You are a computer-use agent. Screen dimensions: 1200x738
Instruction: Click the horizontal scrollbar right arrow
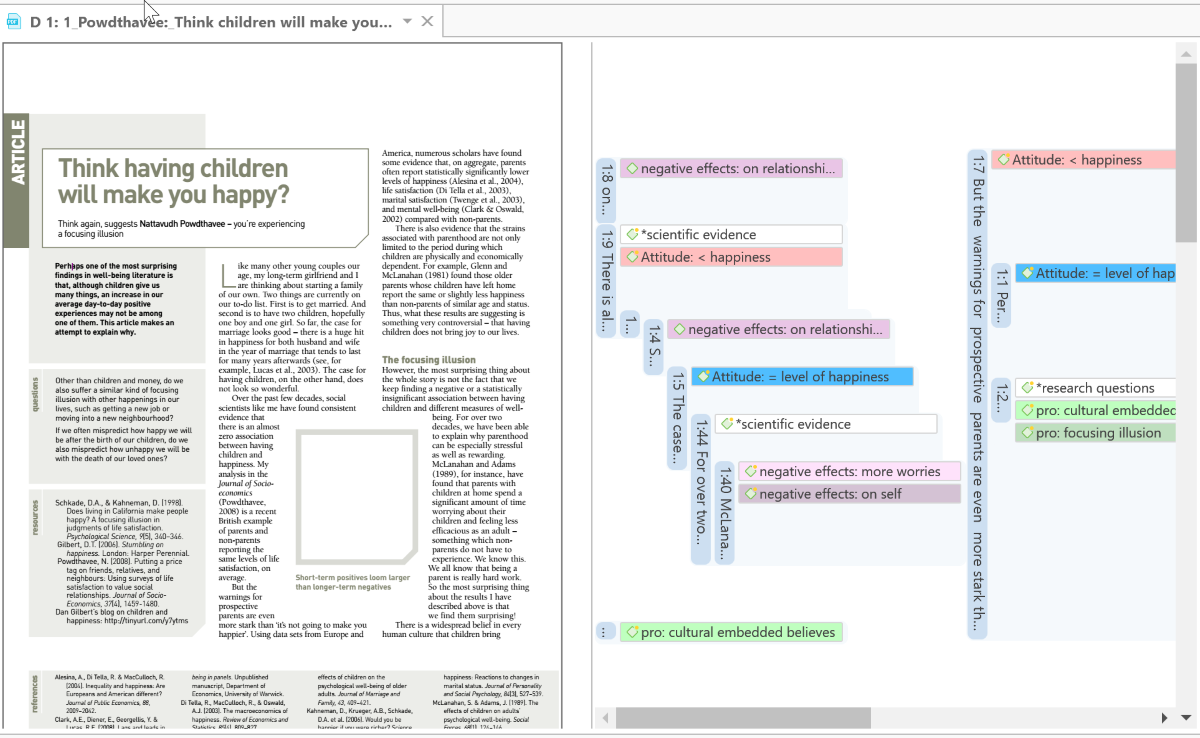tap(1163, 718)
